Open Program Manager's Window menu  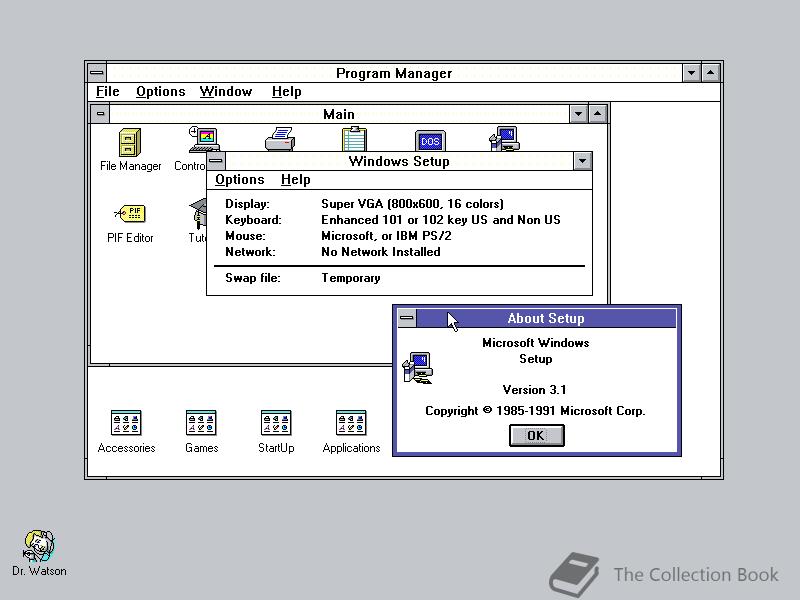click(x=226, y=92)
